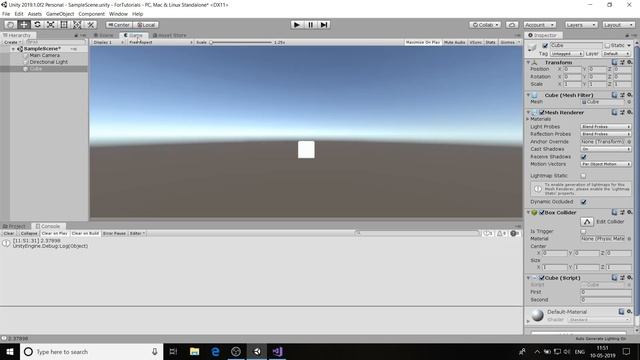Toggle console info message filter
The width and height of the screenshot is (640, 360).
pos(488,233)
